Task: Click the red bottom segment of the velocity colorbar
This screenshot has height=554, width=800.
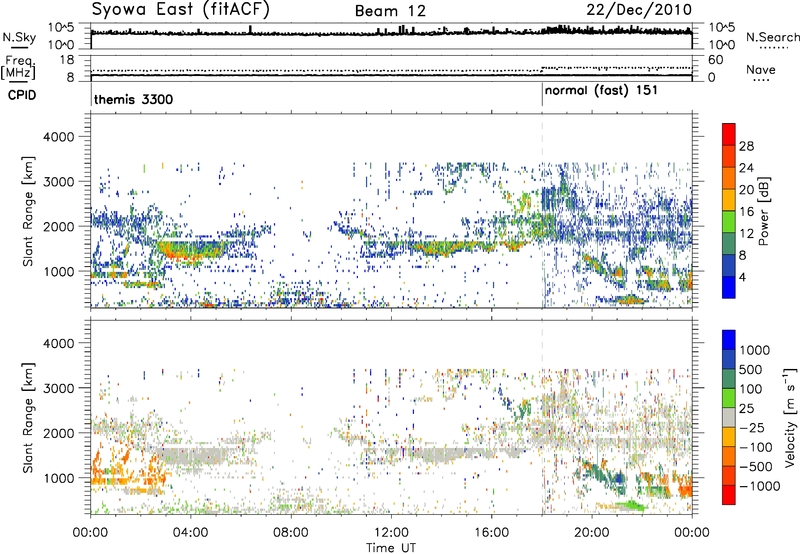Action: tap(729, 495)
